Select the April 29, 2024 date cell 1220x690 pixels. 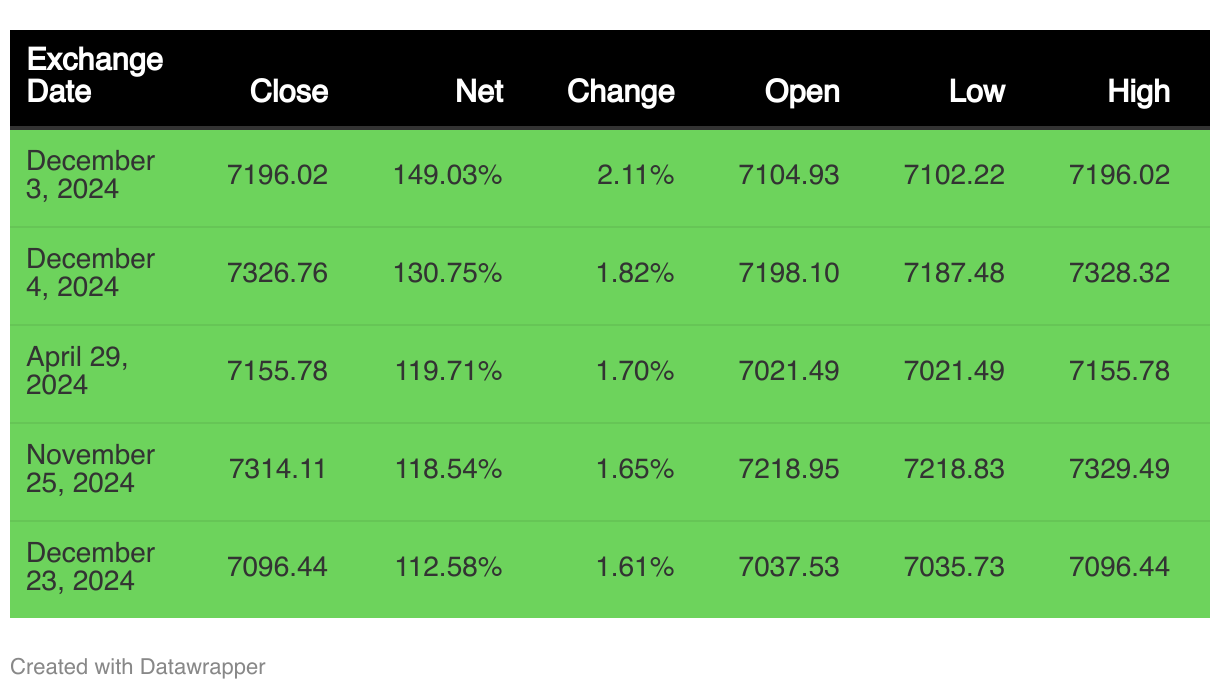pyautogui.click(x=77, y=371)
